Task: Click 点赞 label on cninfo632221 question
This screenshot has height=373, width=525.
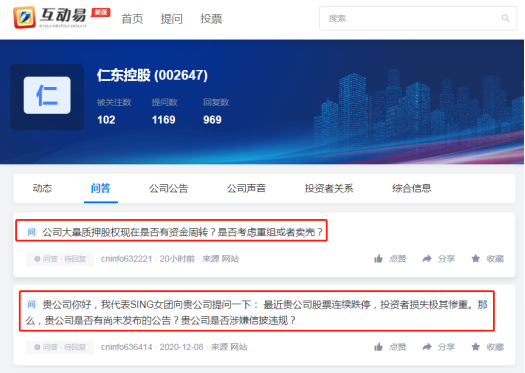Action: coord(397,258)
